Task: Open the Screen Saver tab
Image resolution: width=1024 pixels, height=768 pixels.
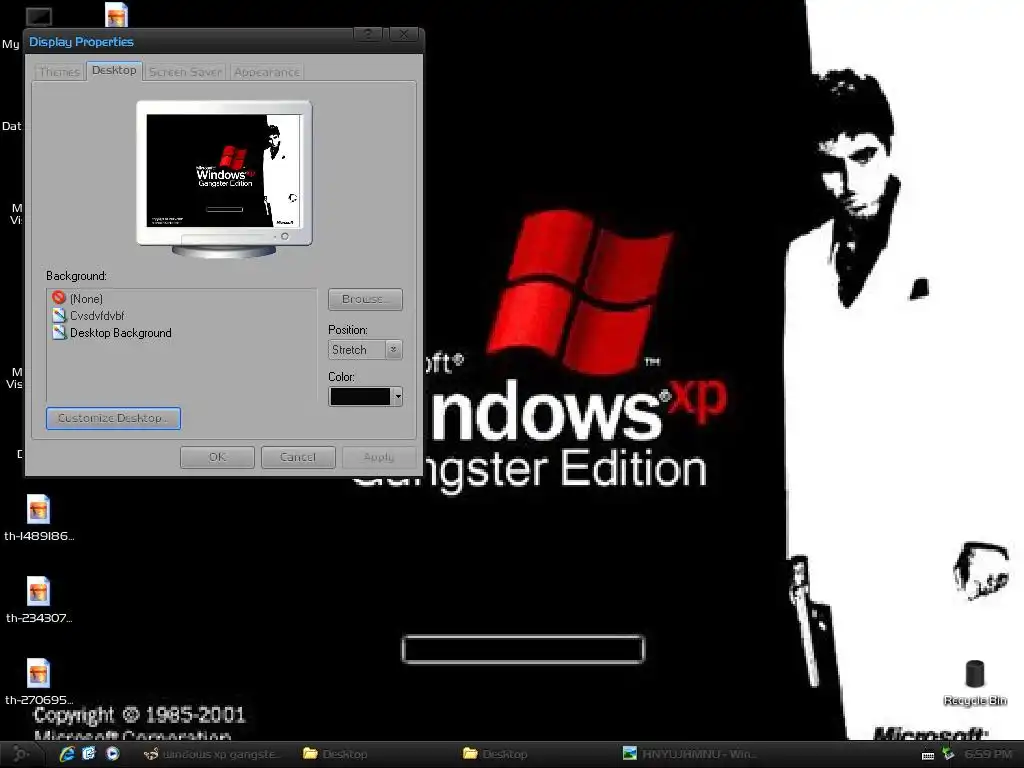Action: (185, 72)
